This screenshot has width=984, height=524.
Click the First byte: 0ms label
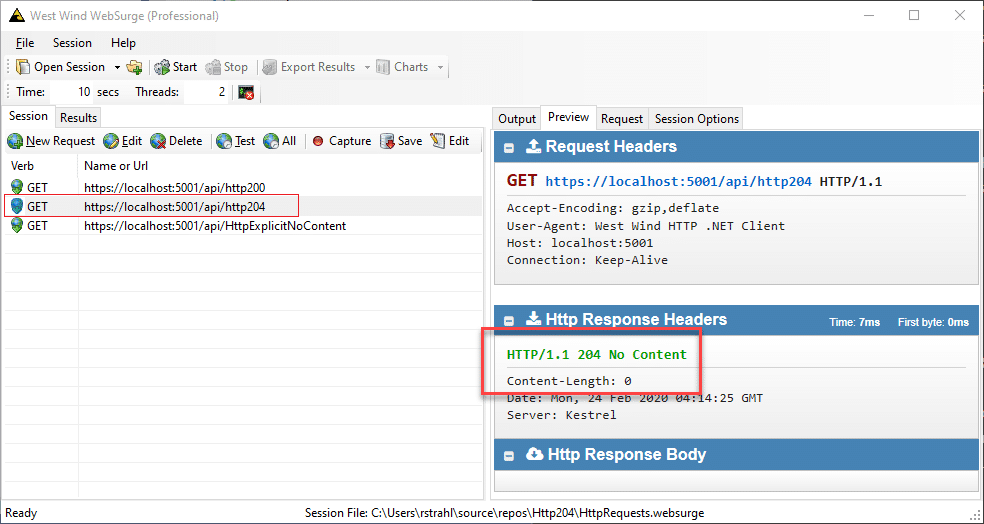pyautogui.click(x=934, y=322)
